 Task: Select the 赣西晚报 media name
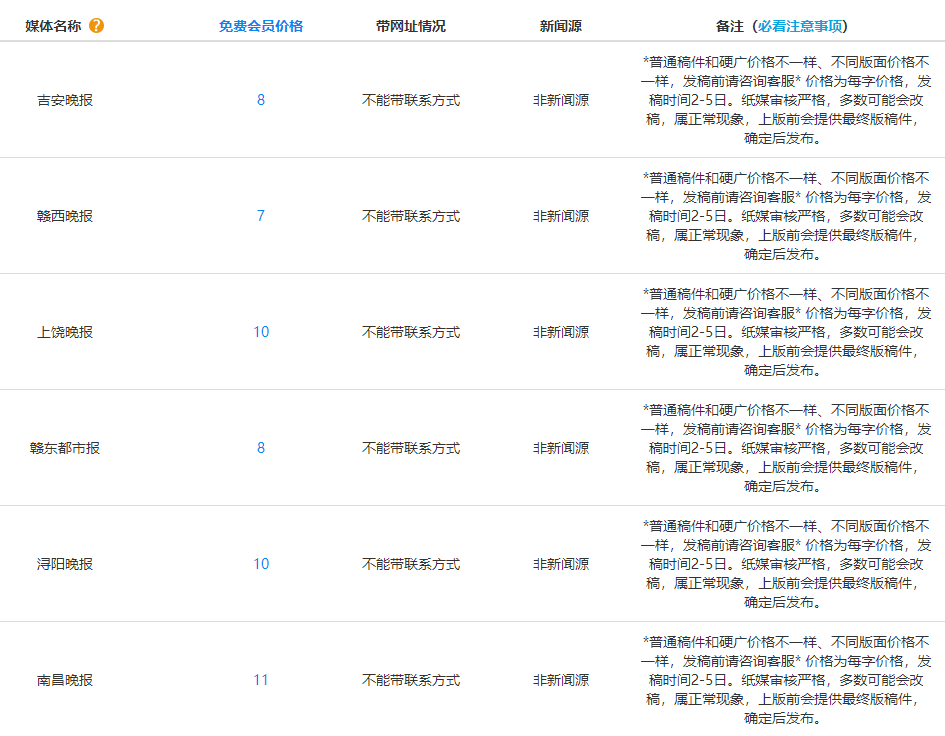click(65, 216)
